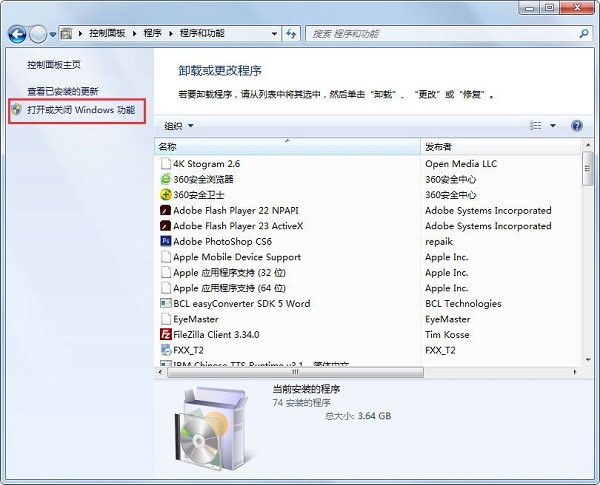
Task: Click the Adobe PhotoShop CS6 icon
Action: point(165,241)
